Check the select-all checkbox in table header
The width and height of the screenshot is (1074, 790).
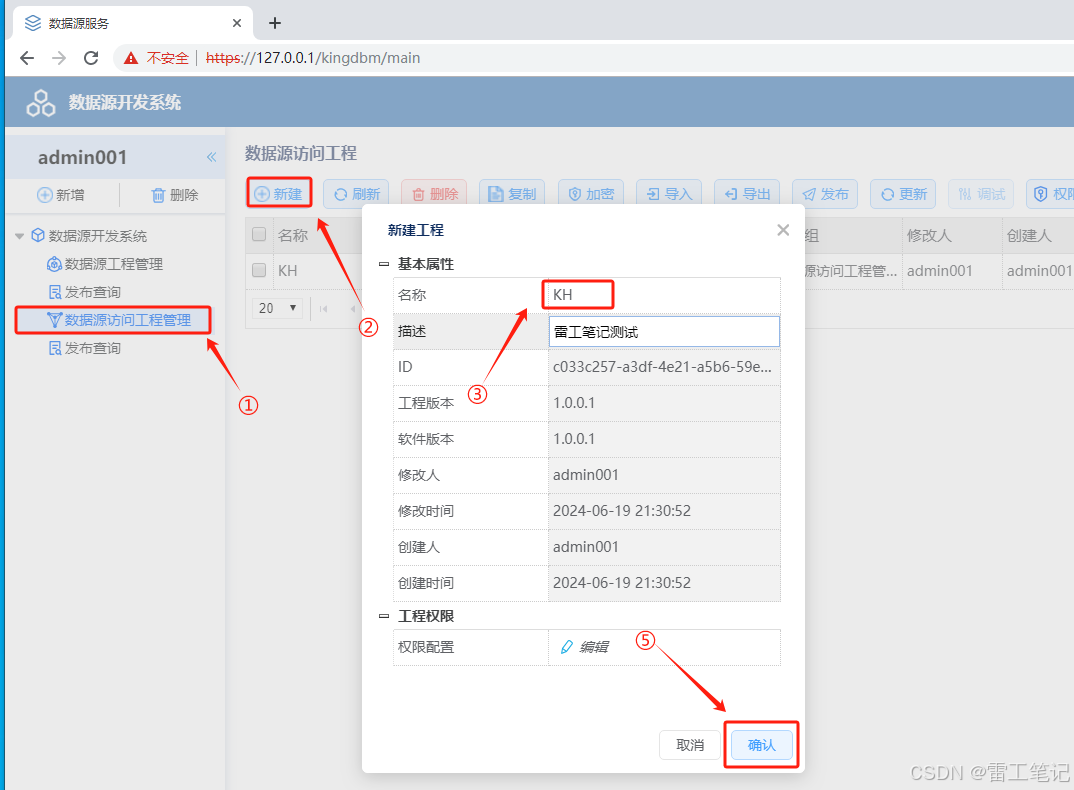[x=257, y=234]
